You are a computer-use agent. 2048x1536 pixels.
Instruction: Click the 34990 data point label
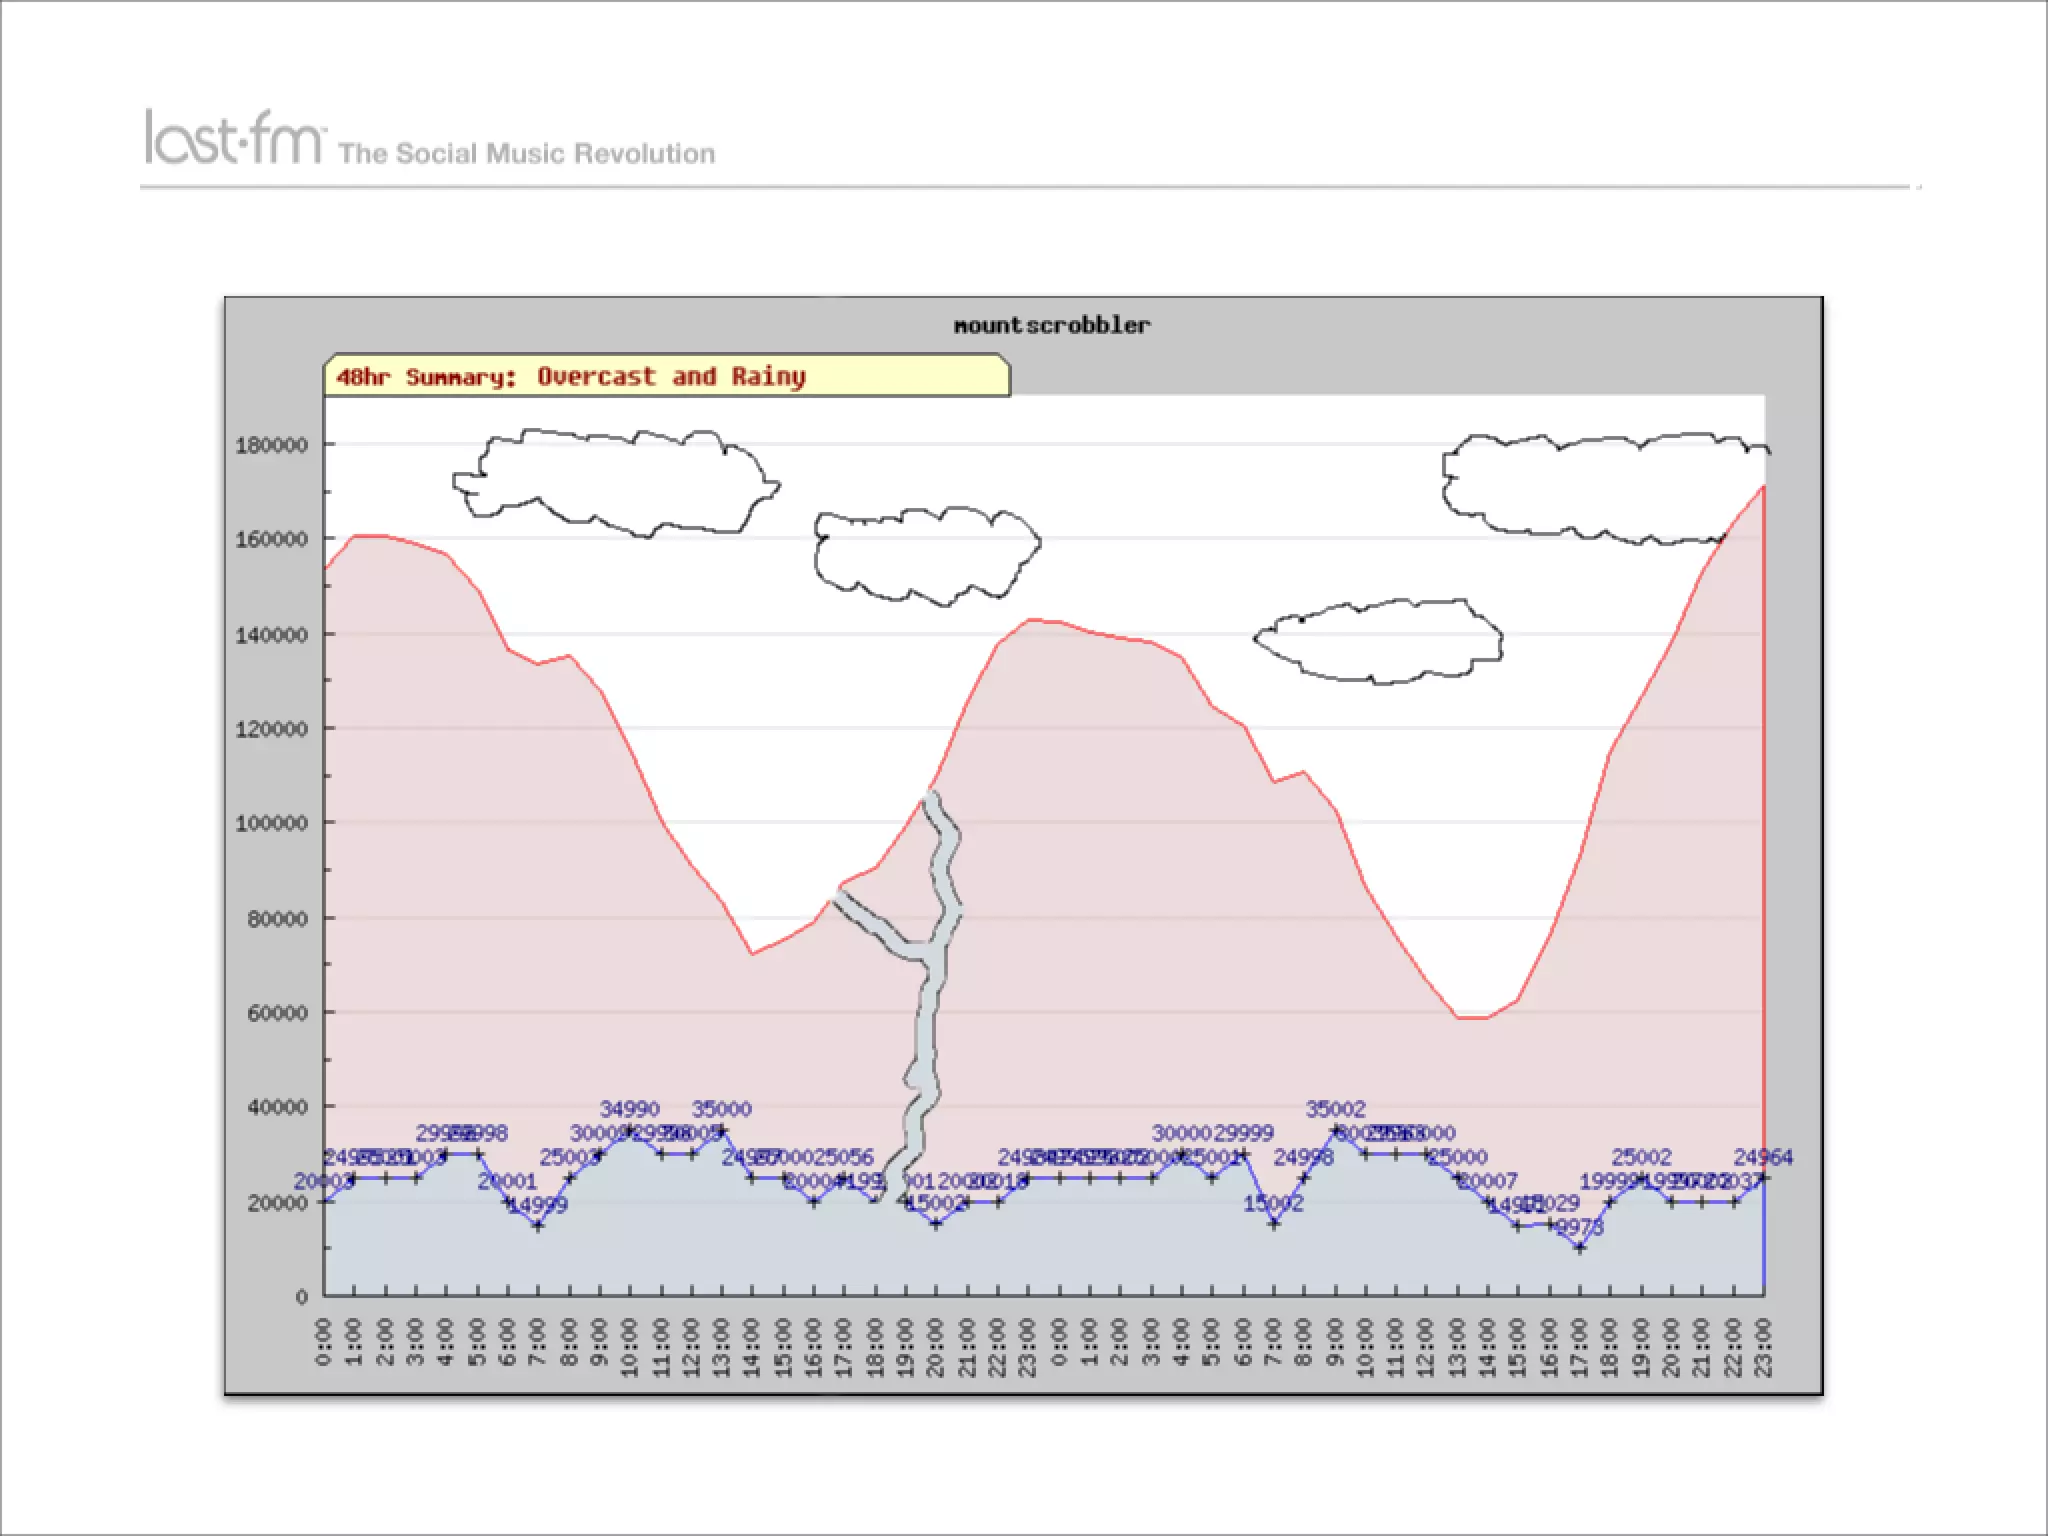tap(629, 1109)
